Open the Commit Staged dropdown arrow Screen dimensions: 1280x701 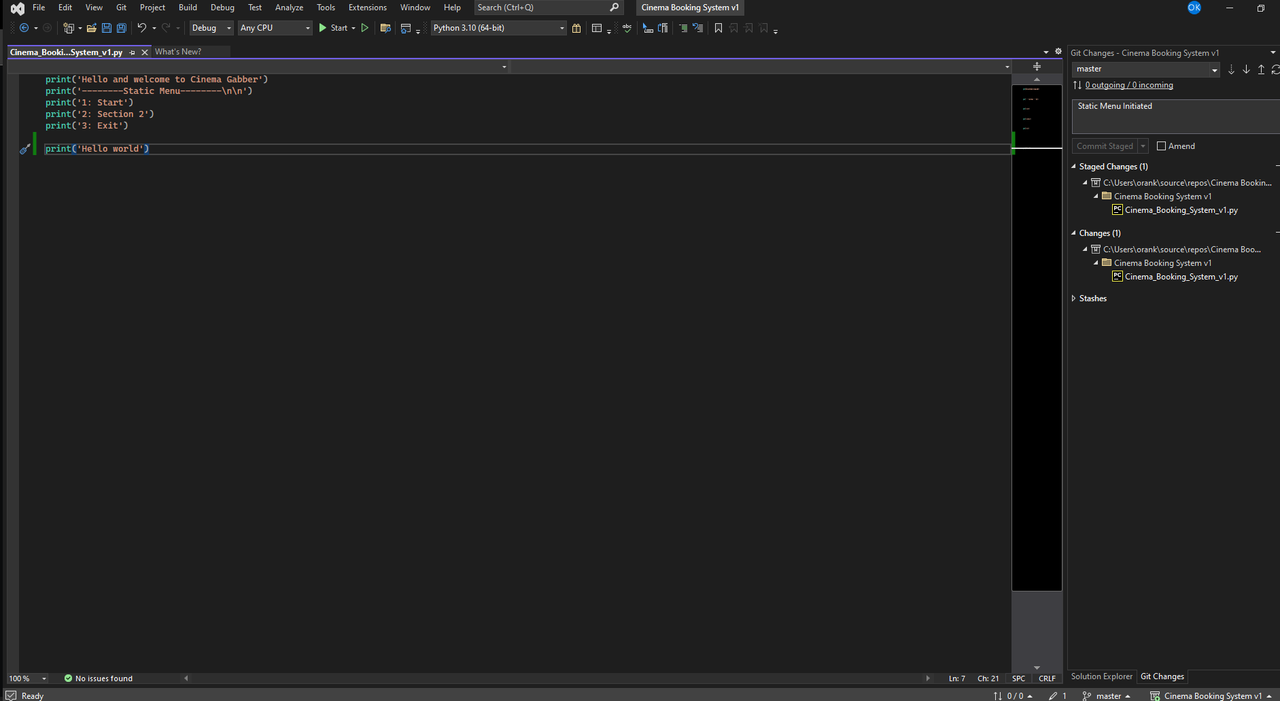tap(1143, 146)
